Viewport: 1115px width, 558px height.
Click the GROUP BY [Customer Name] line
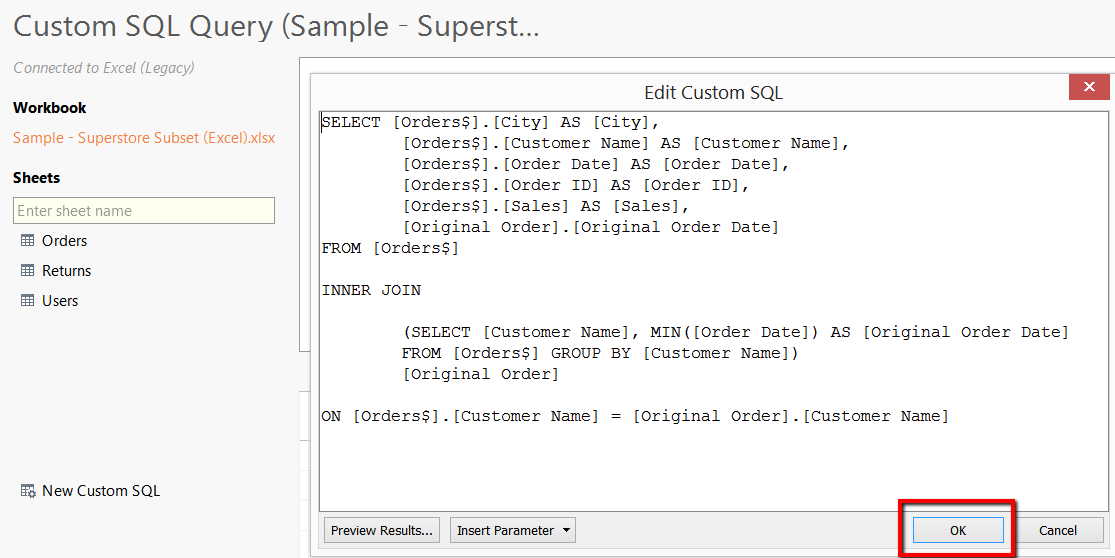(x=600, y=353)
